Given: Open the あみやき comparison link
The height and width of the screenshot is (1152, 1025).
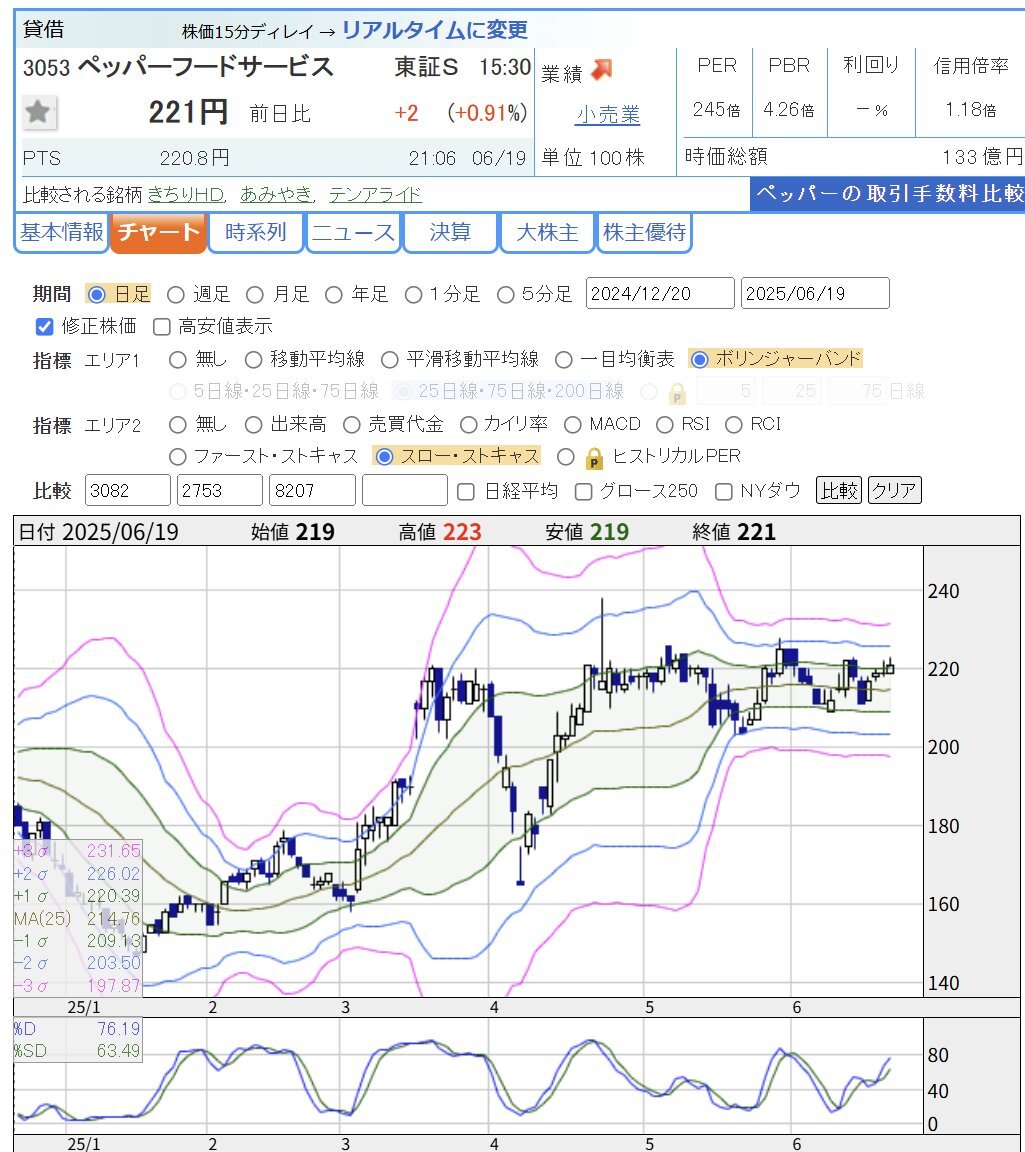Looking at the screenshot, I should (276, 194).
